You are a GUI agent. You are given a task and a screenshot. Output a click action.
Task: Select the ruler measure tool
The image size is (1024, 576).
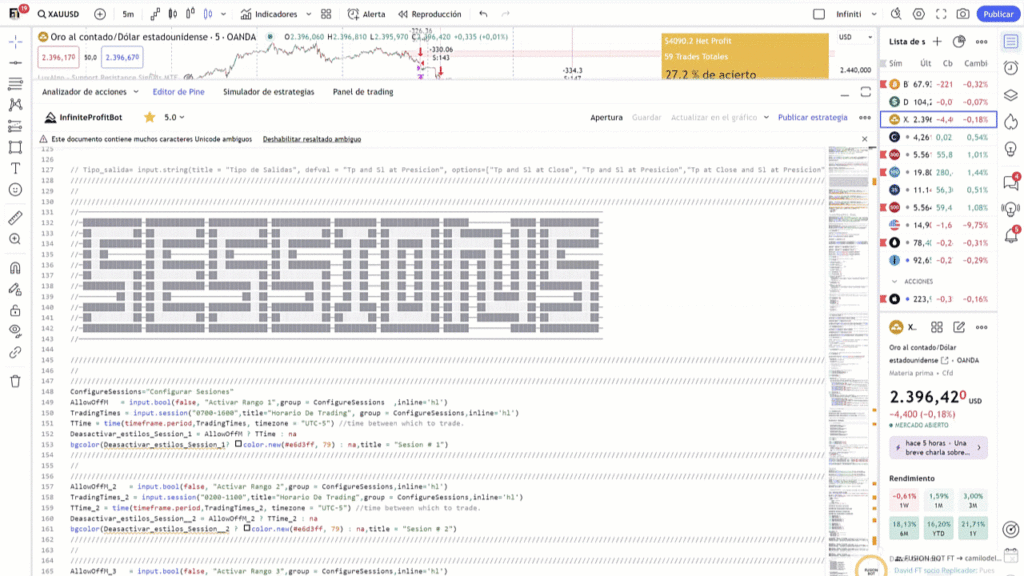[15, 217]
